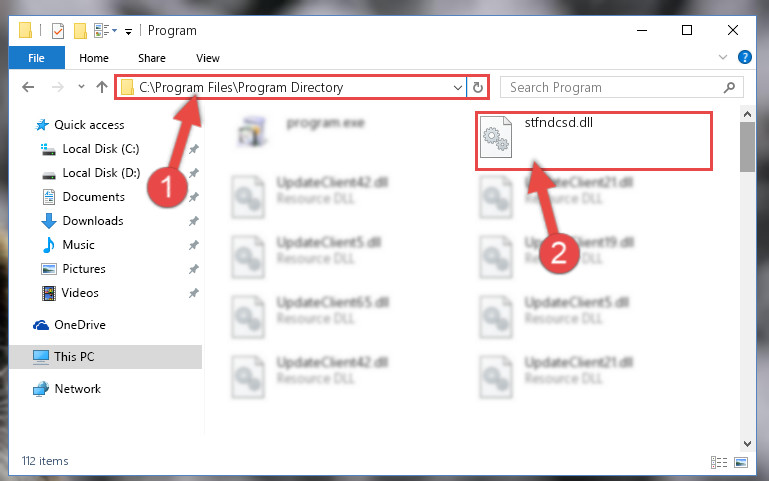Click the Search Program input field
This screenshot has width=769, height=481.
click(x=613, y=87)
